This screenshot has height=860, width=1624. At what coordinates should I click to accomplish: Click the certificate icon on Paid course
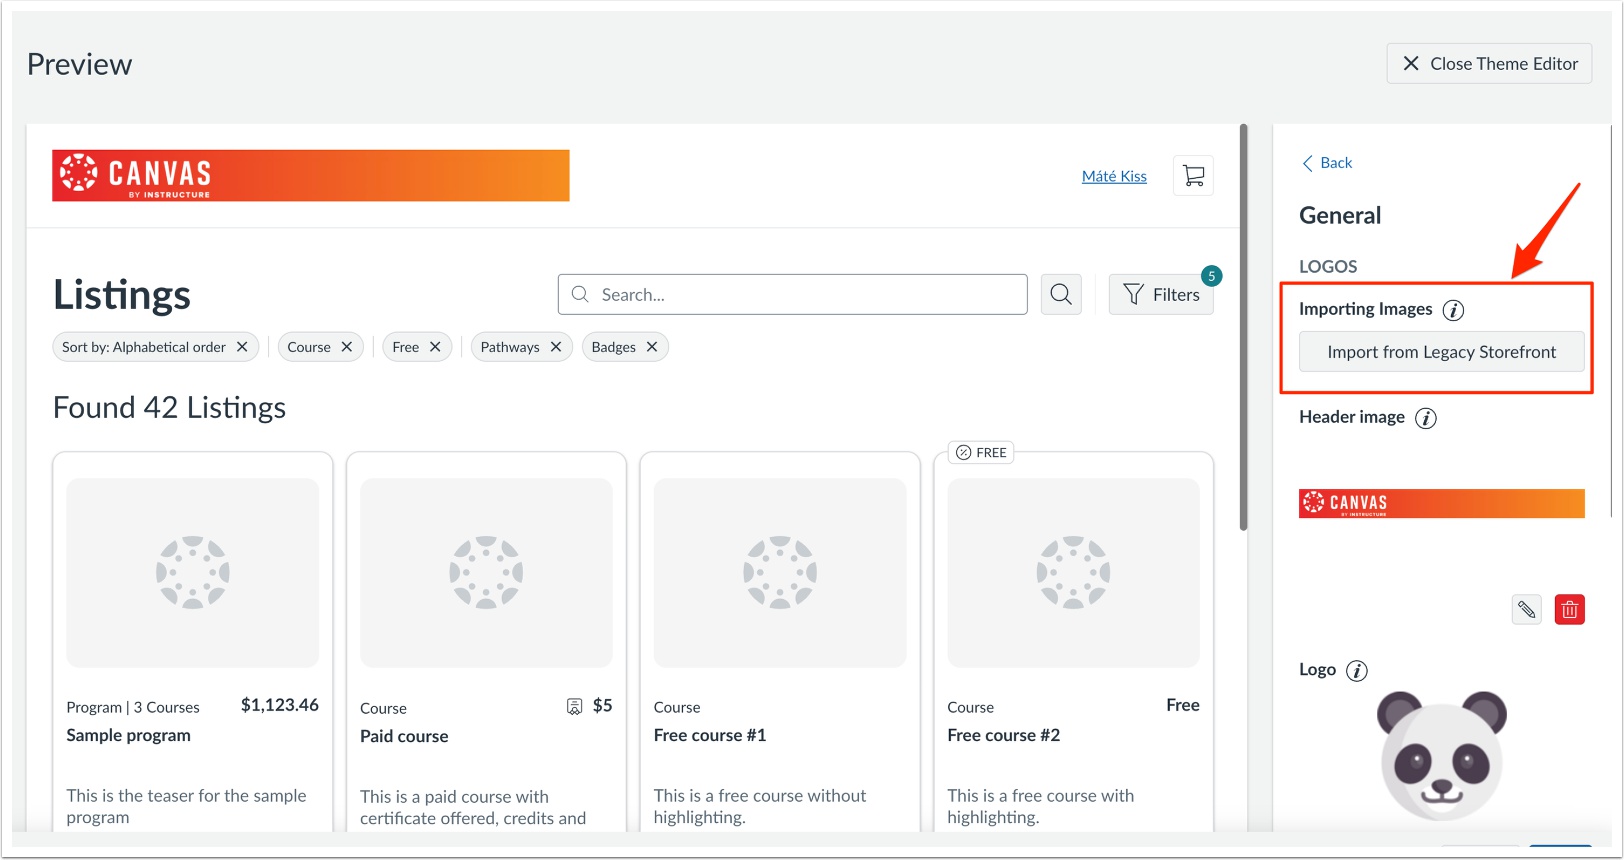tap(574, 707)
